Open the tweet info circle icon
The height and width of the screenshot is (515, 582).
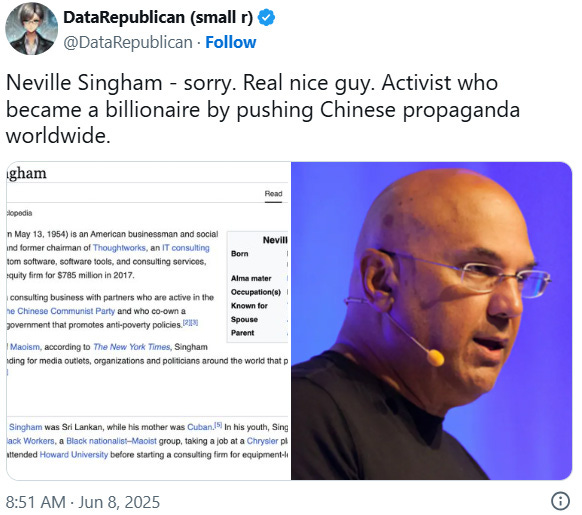pyautogui.click(x=560, y=501)
